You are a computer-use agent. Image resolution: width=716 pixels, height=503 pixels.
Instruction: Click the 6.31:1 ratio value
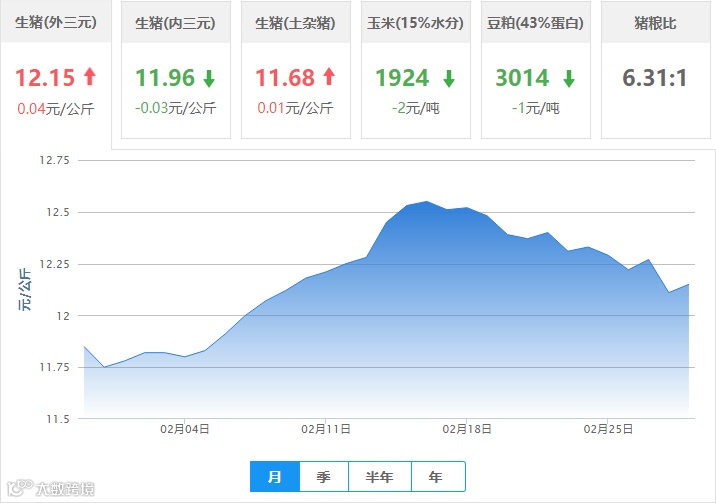(655, 78)
